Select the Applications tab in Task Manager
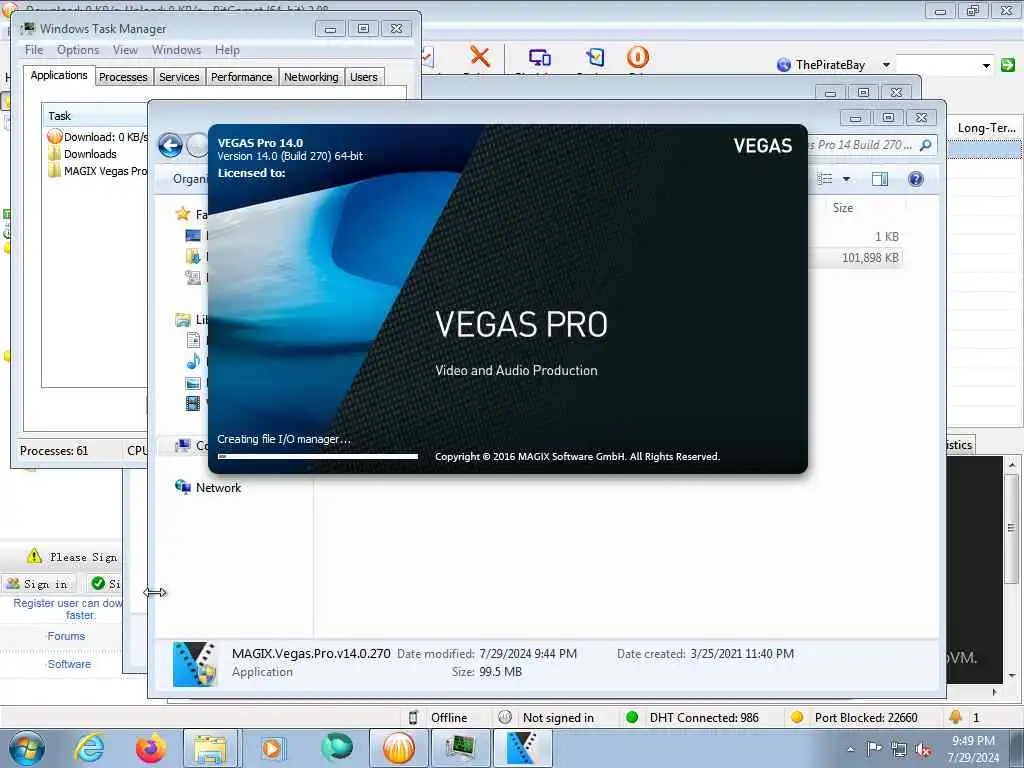Image resolution: width=1024 pixels, height=768 pixels. coord(59,75)
